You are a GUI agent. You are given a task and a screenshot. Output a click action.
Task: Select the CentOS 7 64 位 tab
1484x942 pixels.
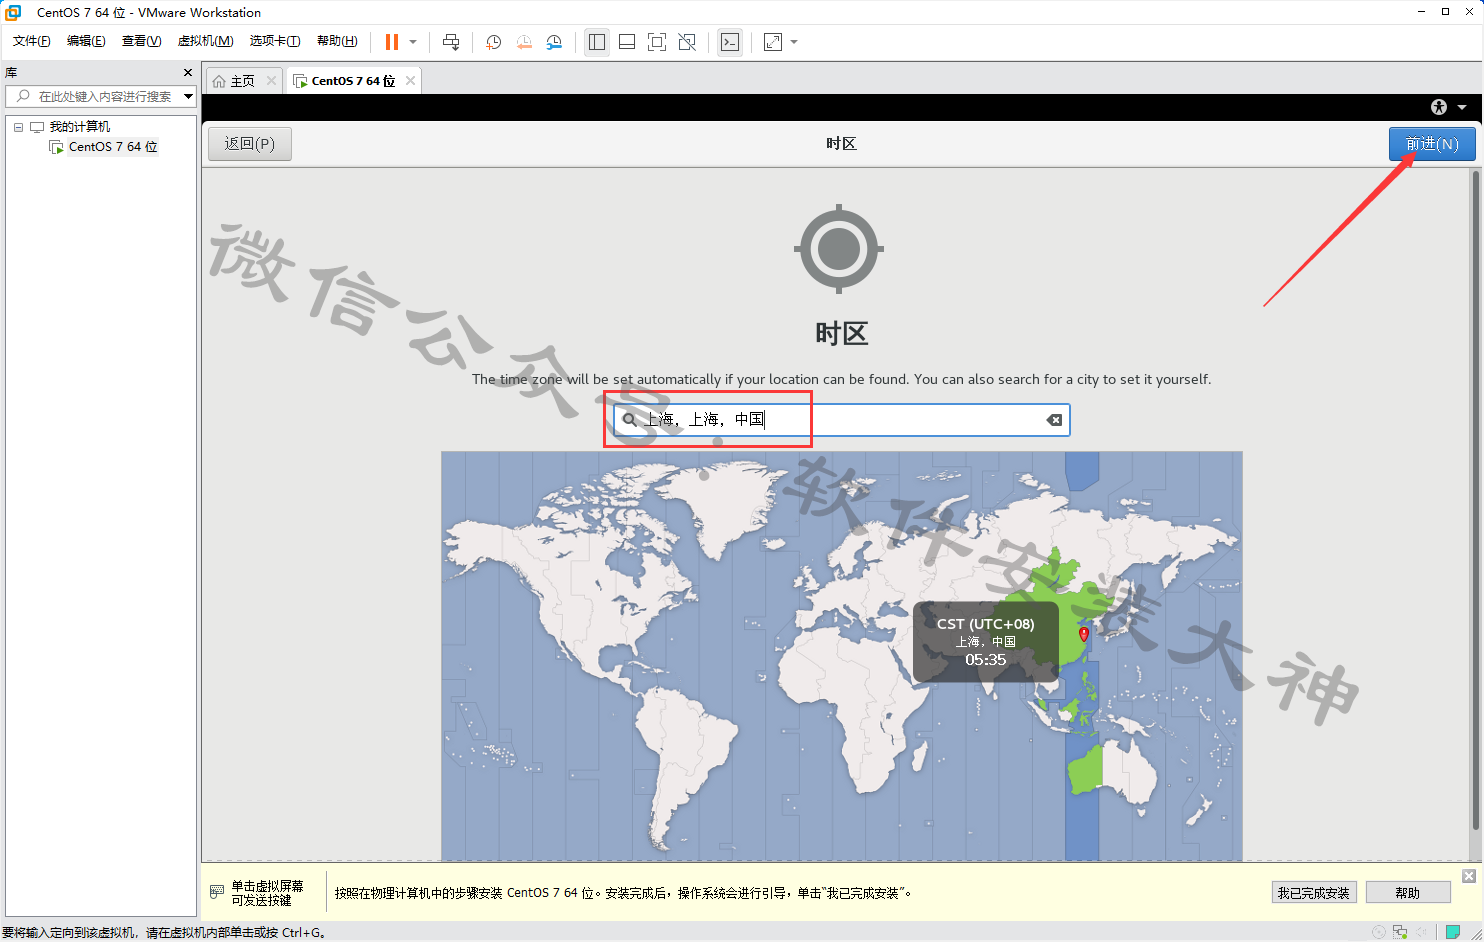352,81
